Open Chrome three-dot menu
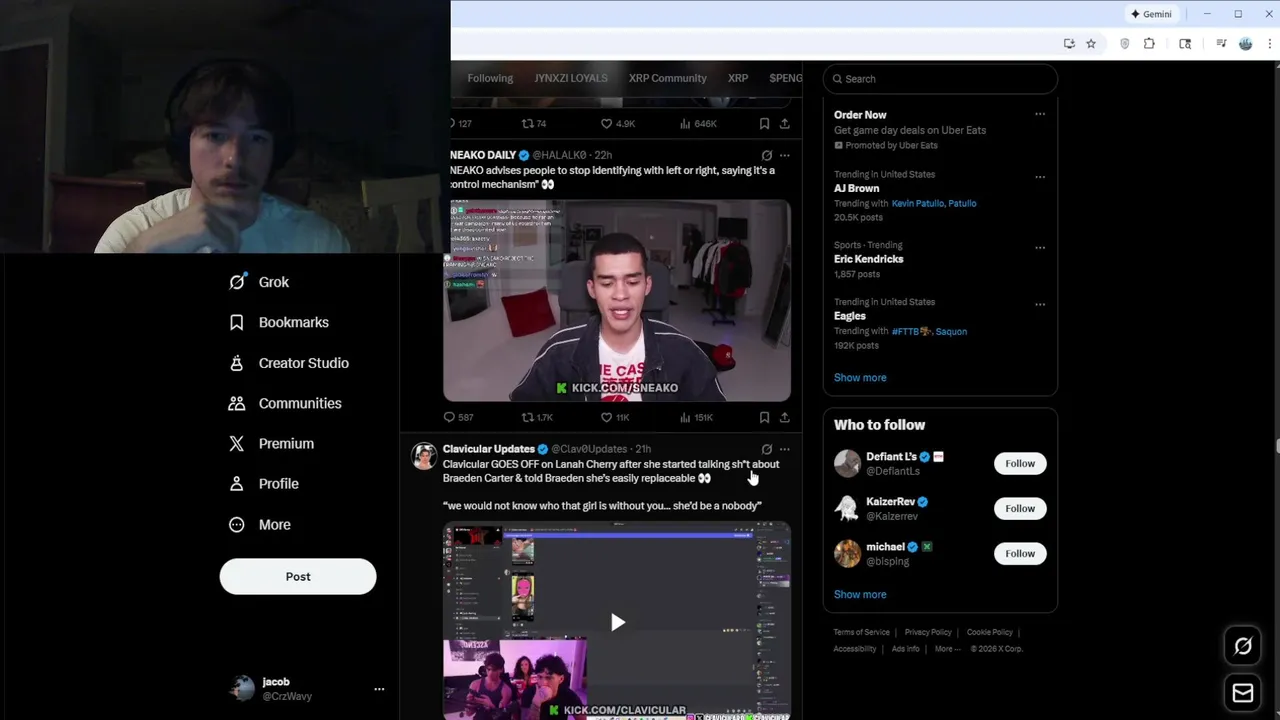Viewport: 1280px width, 720px height. tap(1270, 43)
